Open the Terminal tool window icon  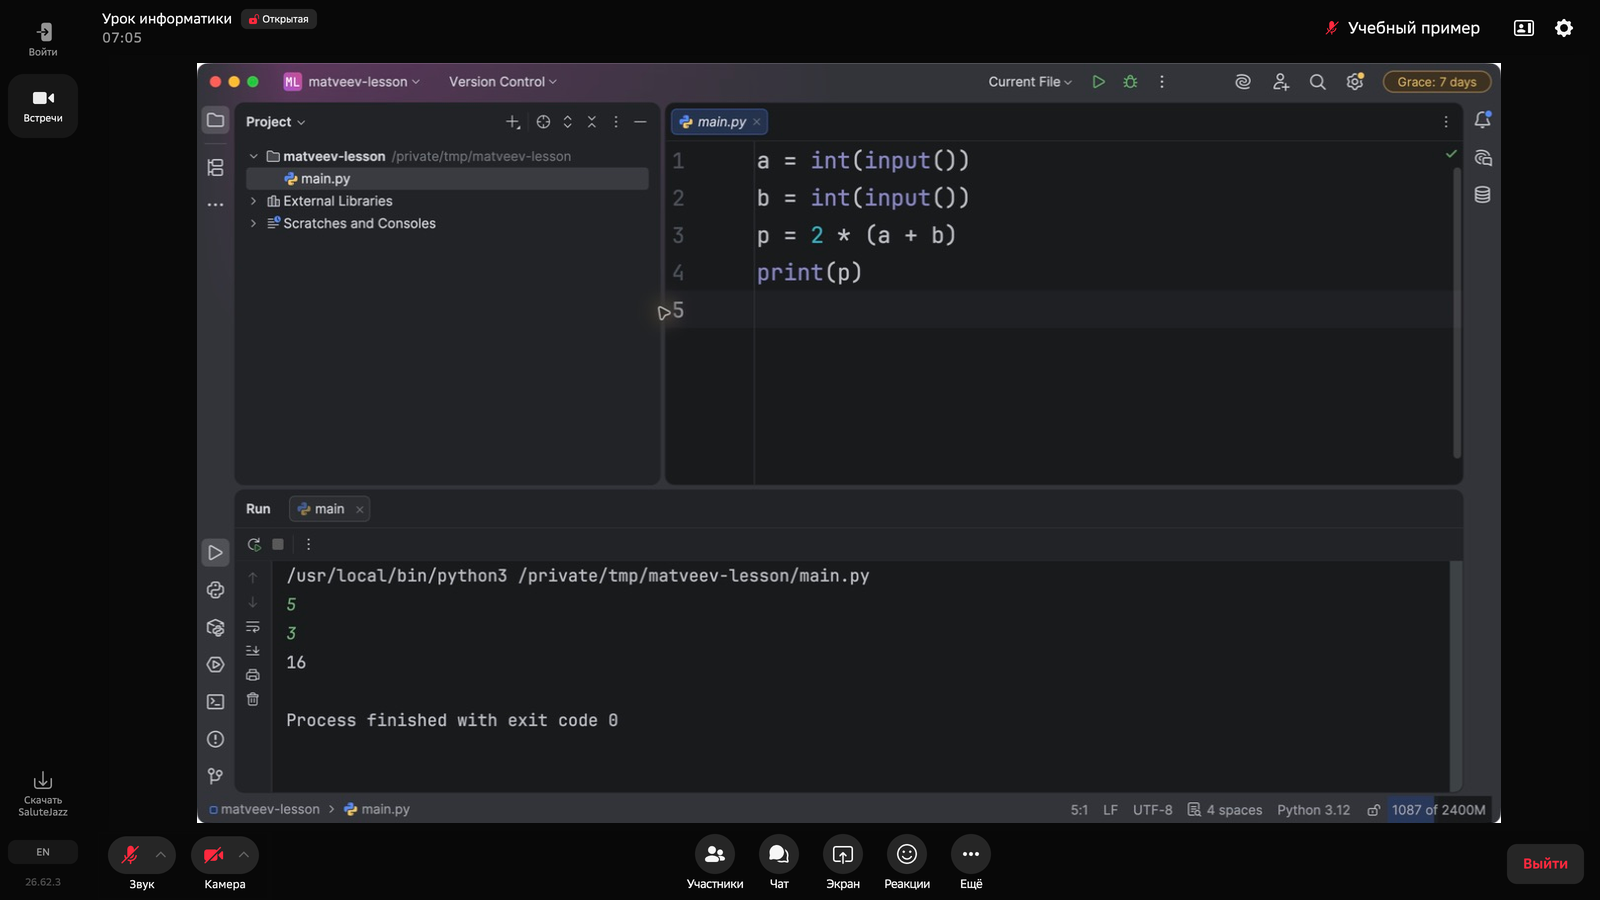pyautogui.click(x=215, y=702)
